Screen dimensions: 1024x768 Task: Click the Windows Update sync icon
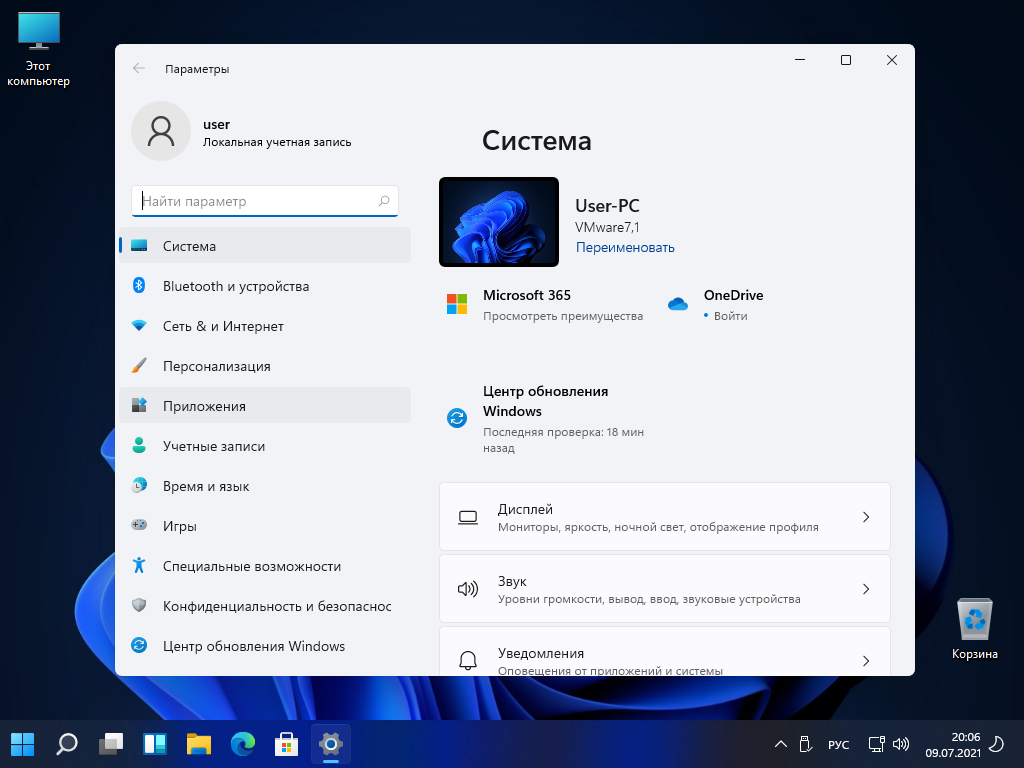457,419
